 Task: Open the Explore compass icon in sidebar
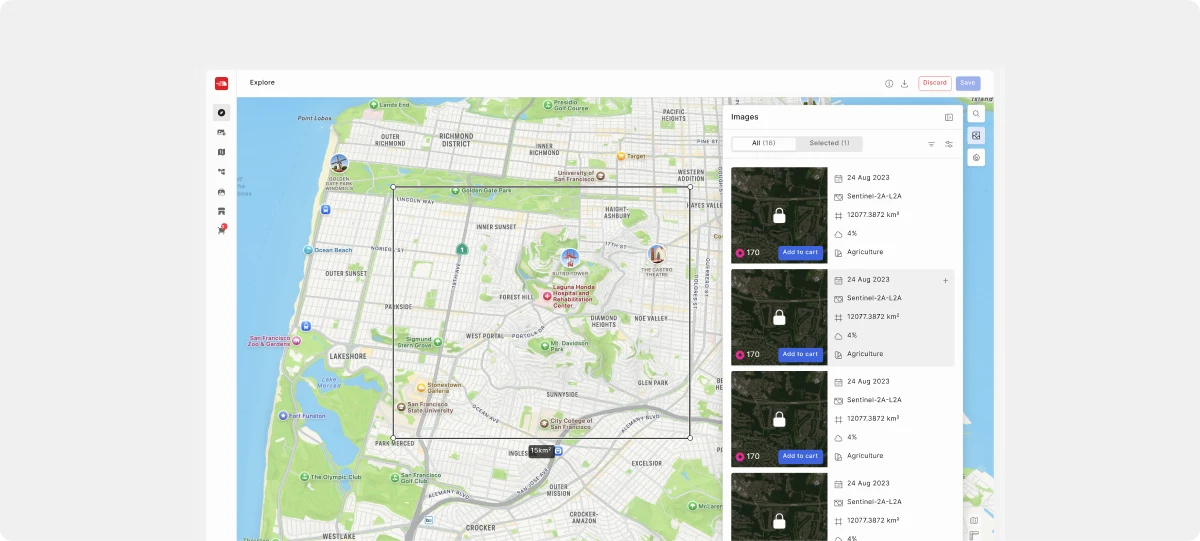[x=221, y=113]
